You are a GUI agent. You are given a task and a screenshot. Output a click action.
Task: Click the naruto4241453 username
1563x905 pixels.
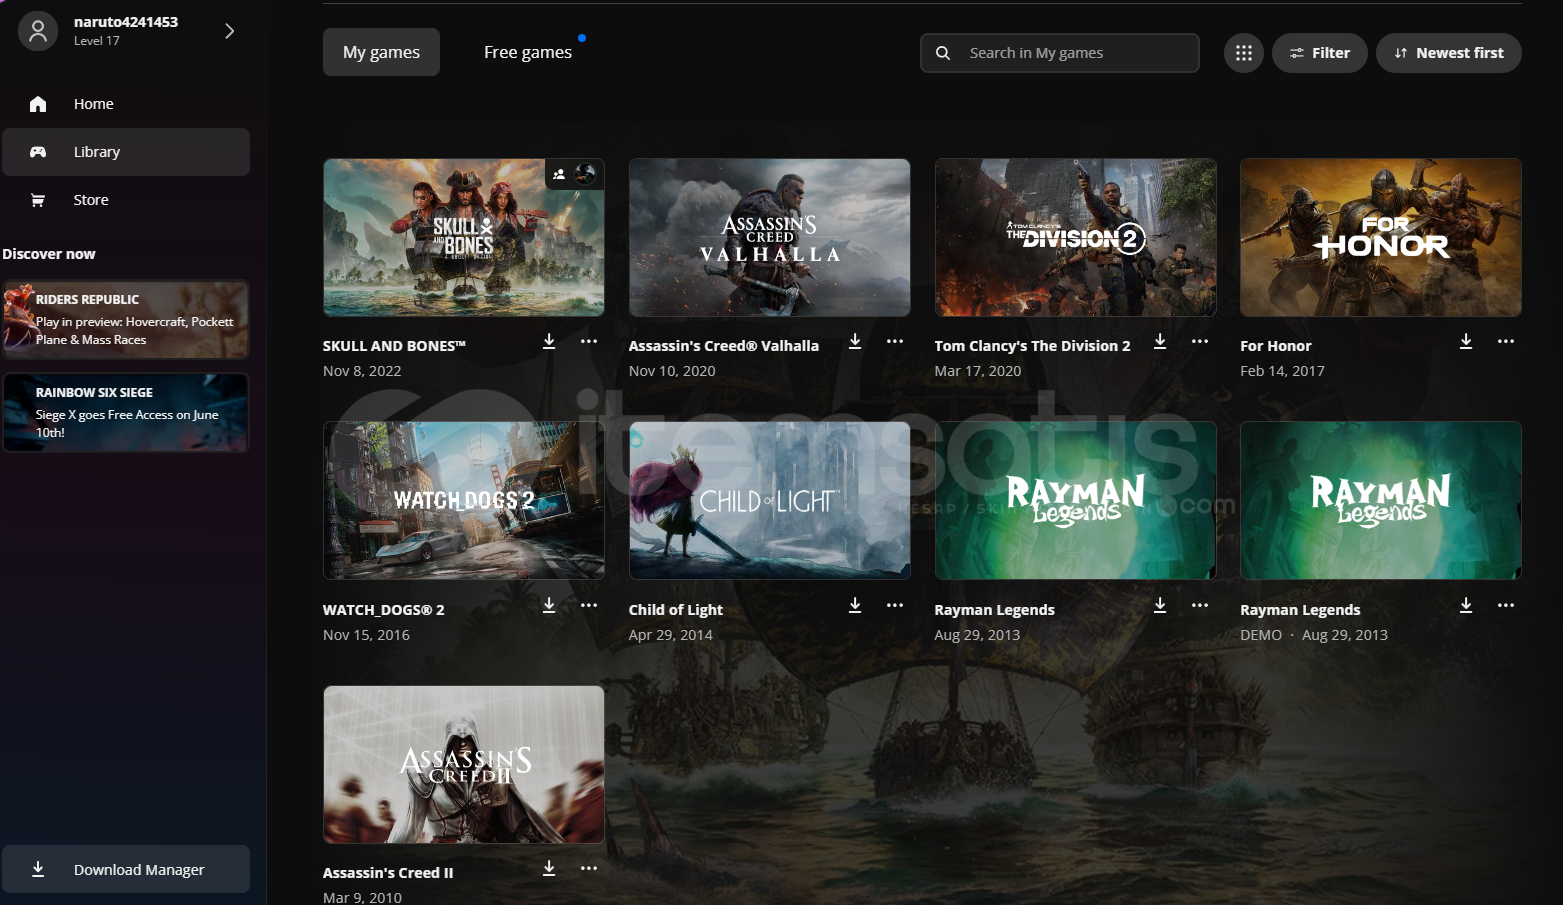point(126,22)
